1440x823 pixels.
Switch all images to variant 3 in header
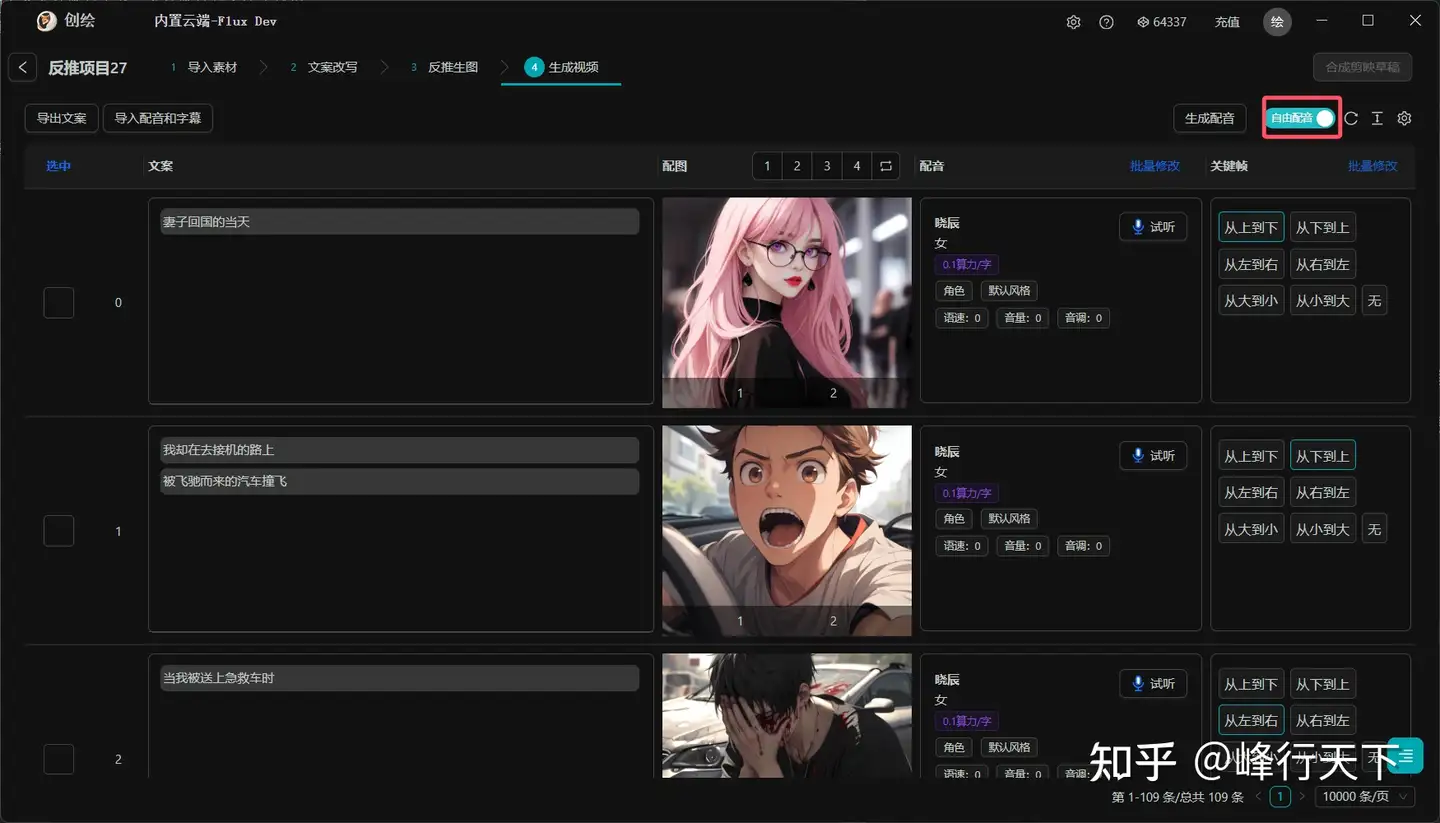(827, 166)
